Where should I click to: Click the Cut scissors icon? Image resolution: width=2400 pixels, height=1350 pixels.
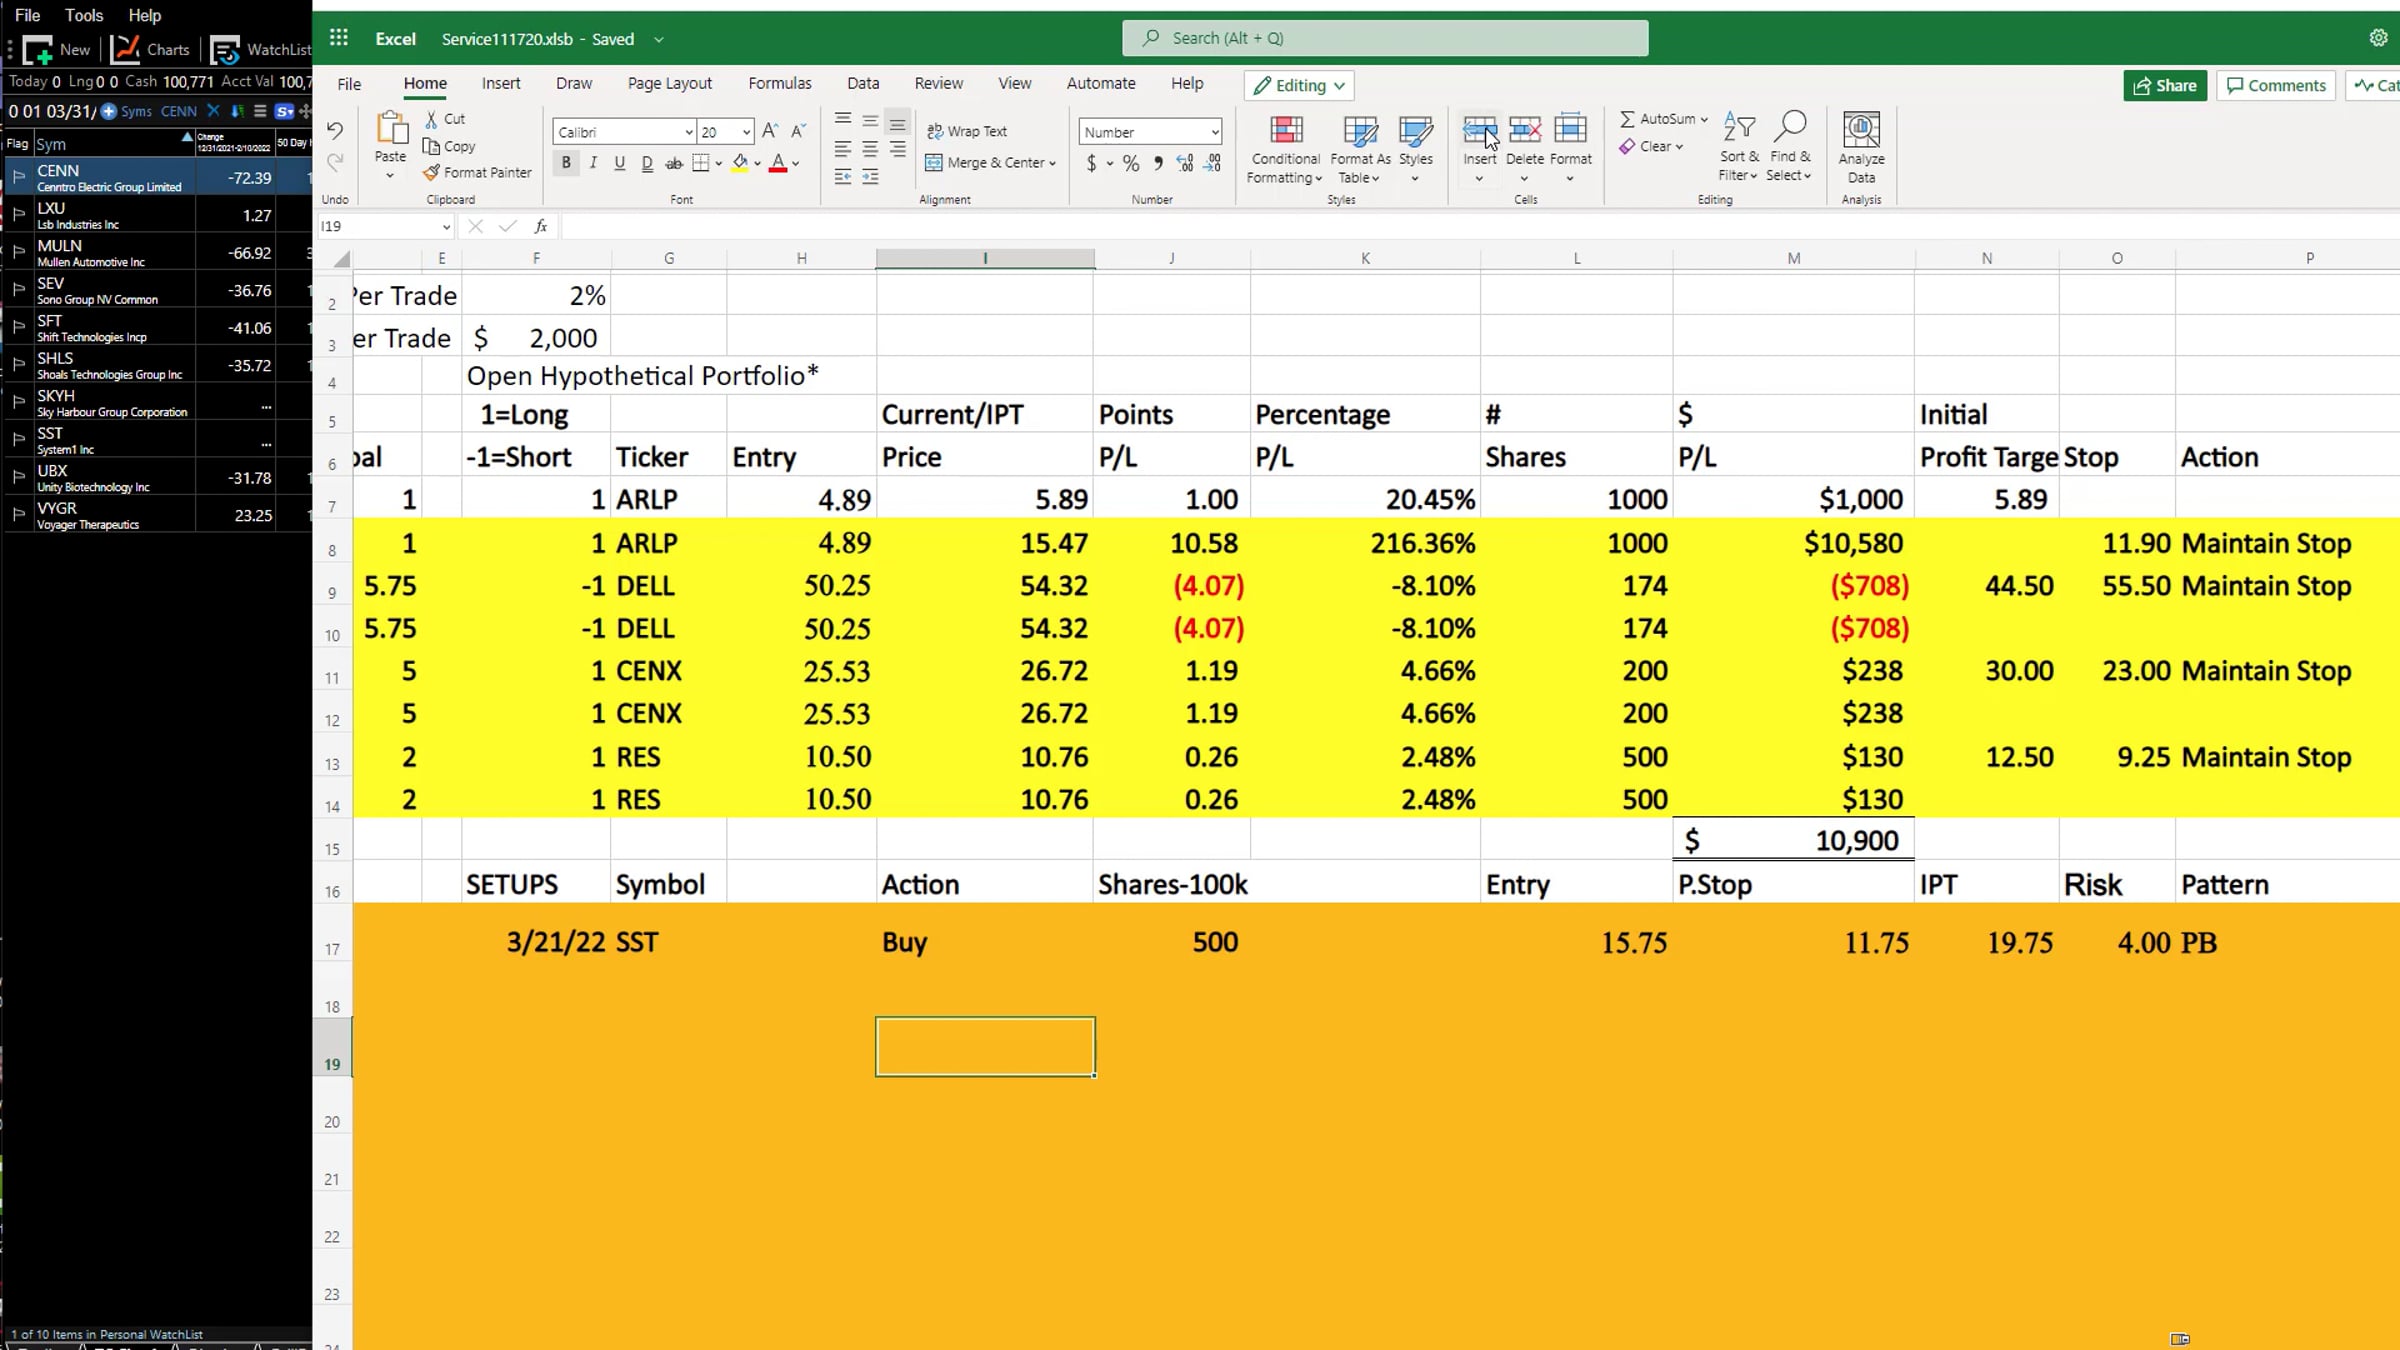[431, 118]
